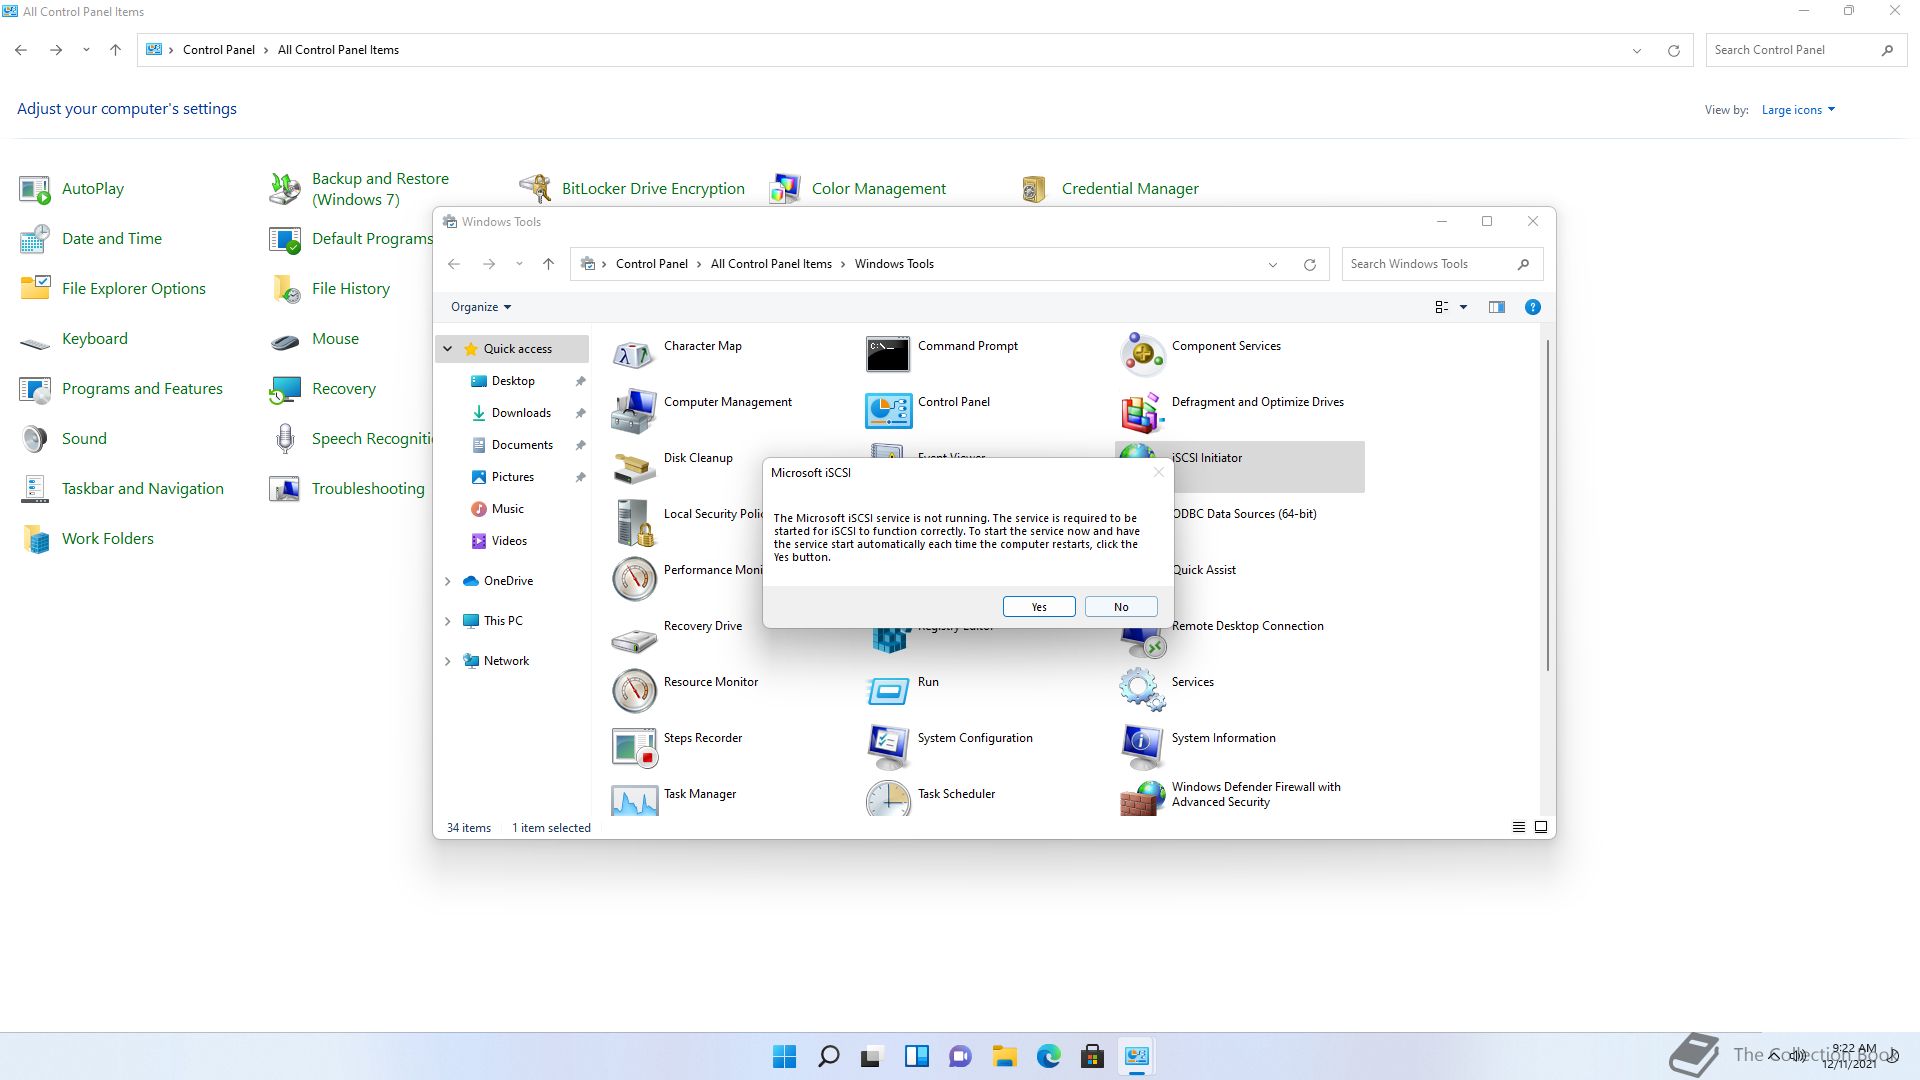
Task: Open the Task Scheduler clock icon
Action: tap(888, 799)
